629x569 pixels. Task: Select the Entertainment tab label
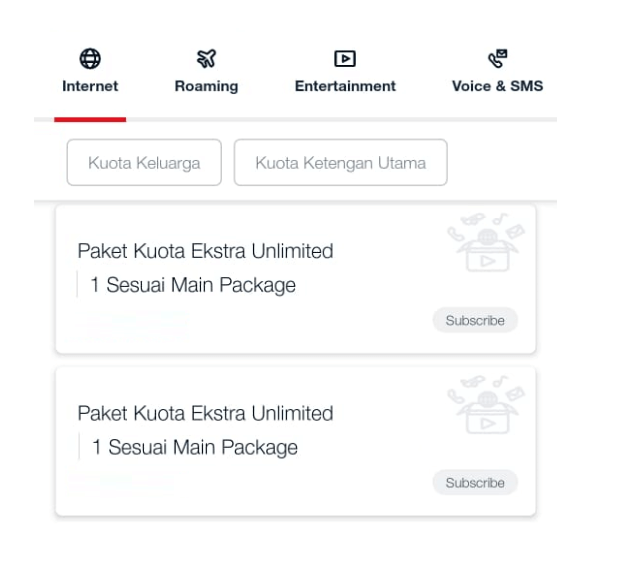pyautogui.click(x=345, y=86)
